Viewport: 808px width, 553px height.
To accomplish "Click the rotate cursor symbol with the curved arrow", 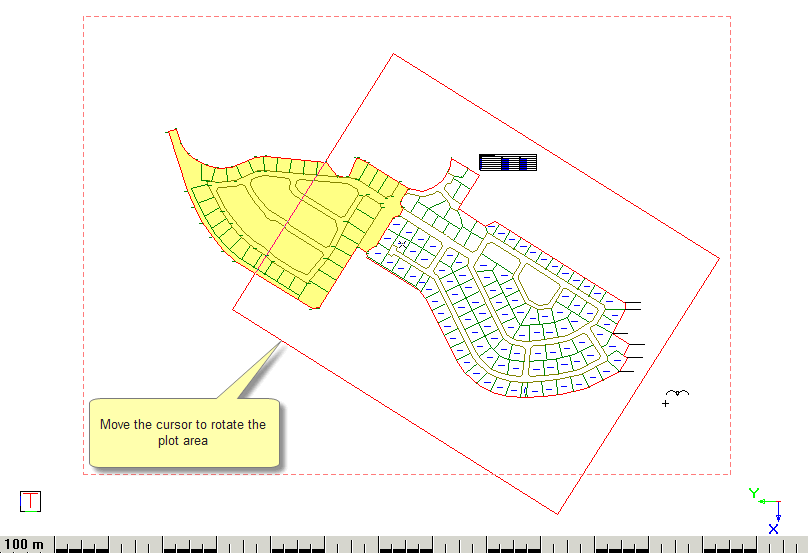I will coord(678,396).
